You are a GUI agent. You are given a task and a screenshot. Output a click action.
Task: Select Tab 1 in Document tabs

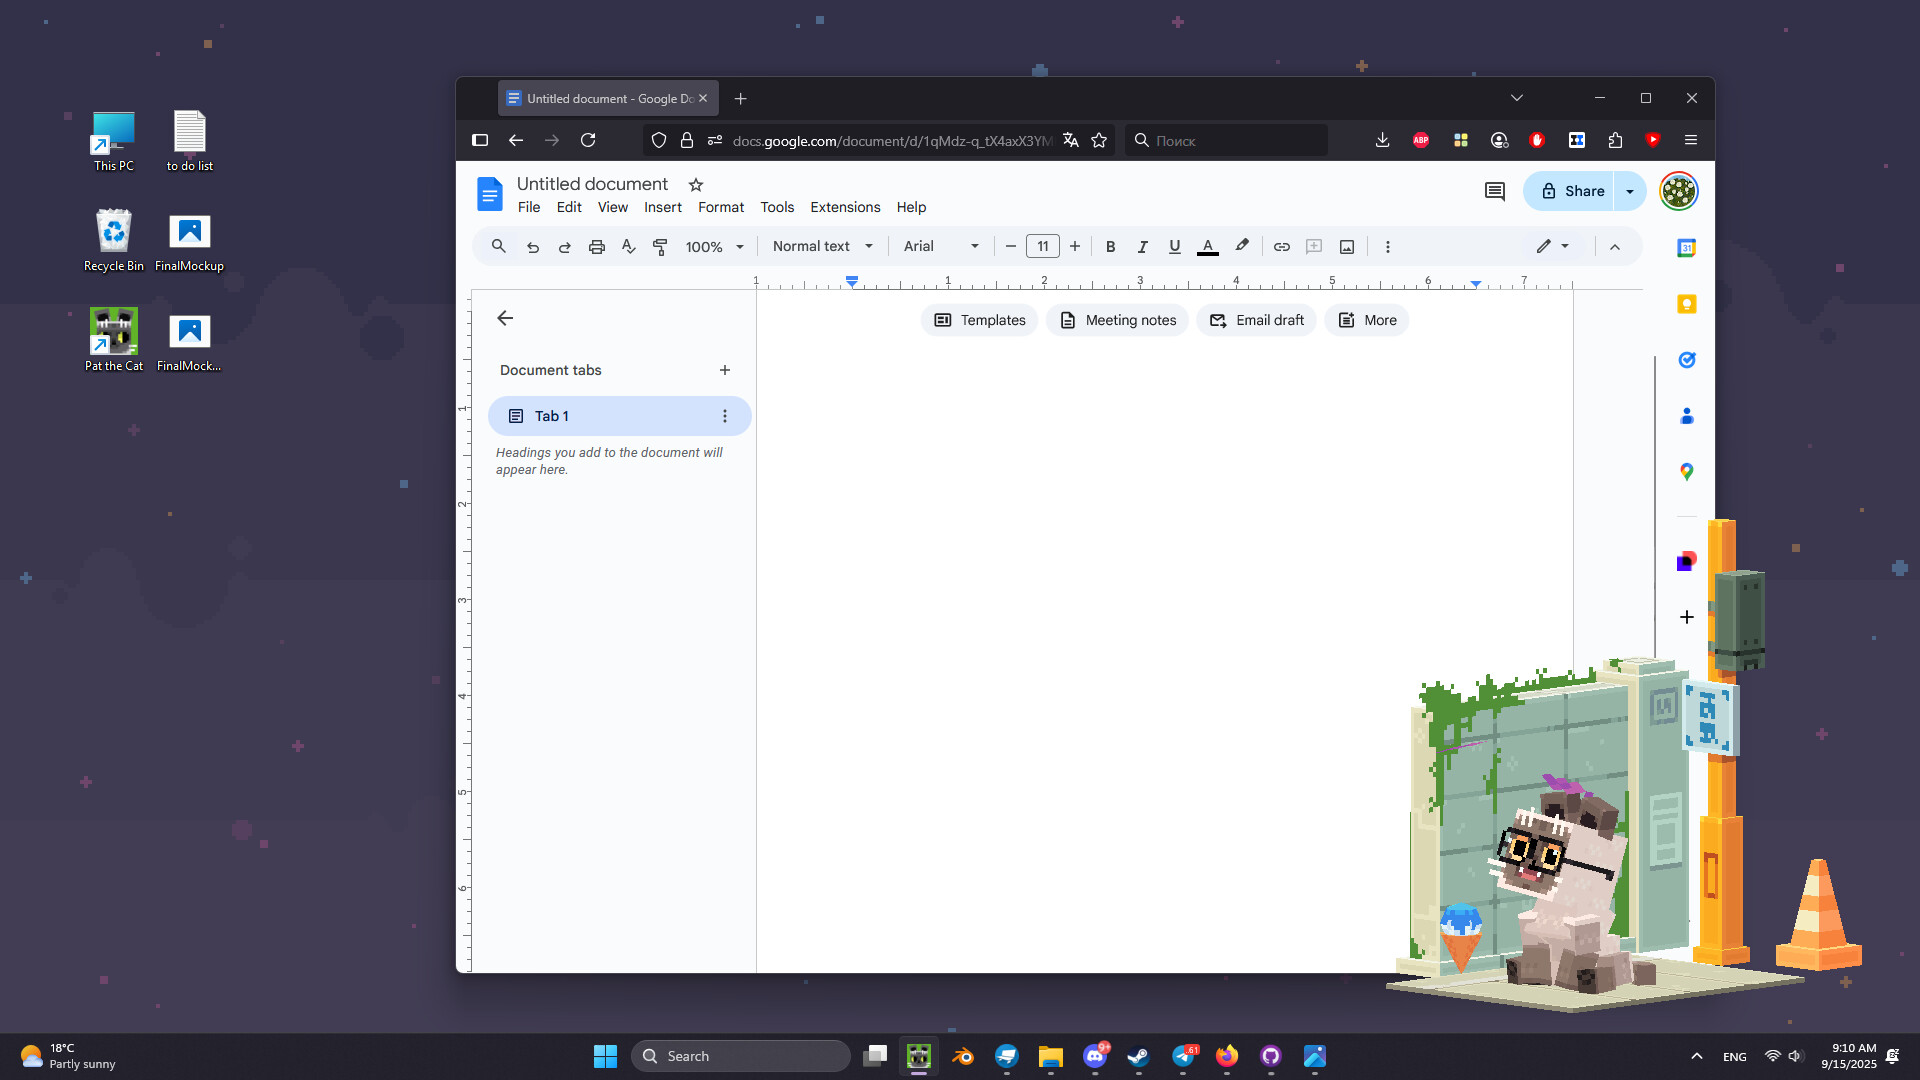tap(550, 416)
